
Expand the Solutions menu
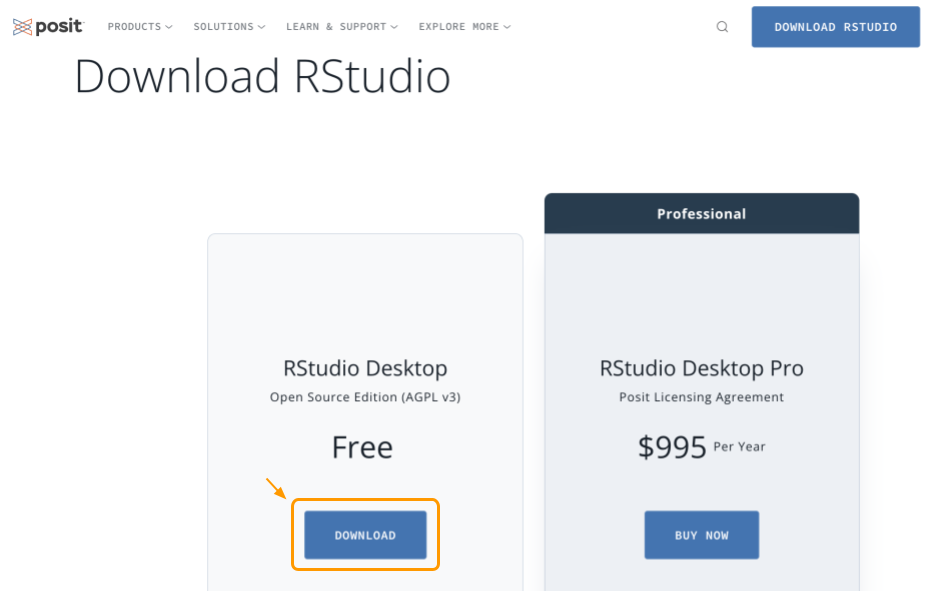tap(229, 27)
